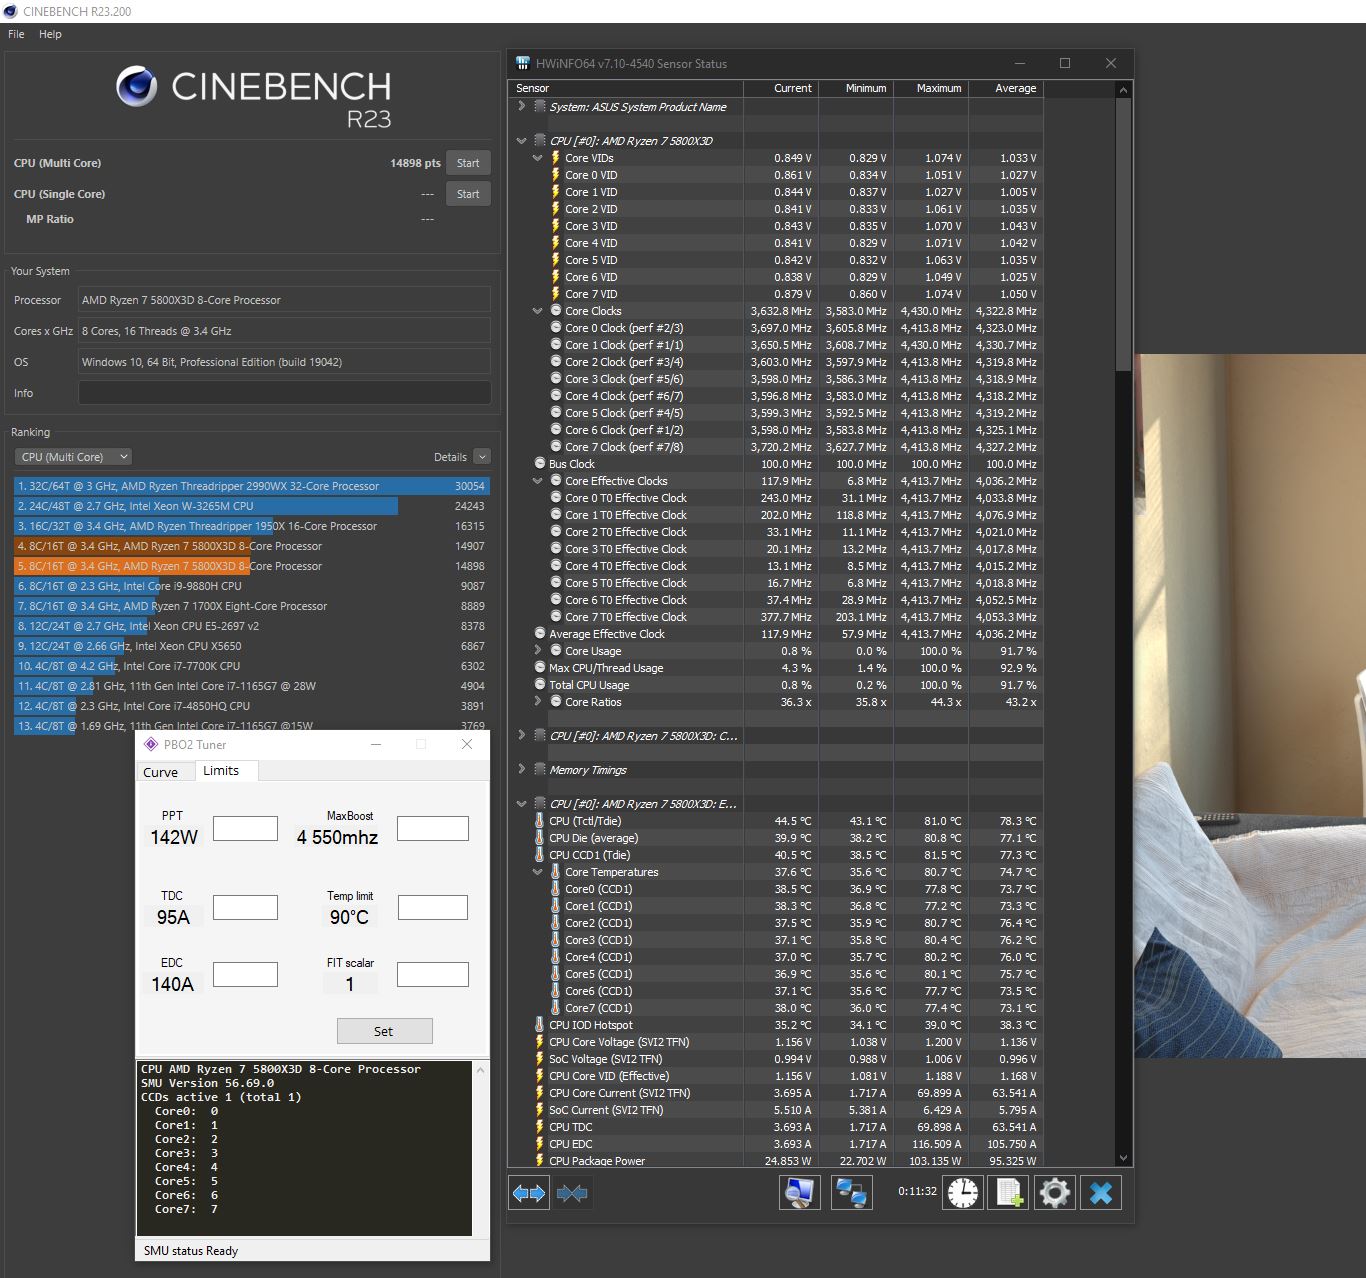Click the CPU IOD Hotspot thermometer icon

pos(540,1025)
